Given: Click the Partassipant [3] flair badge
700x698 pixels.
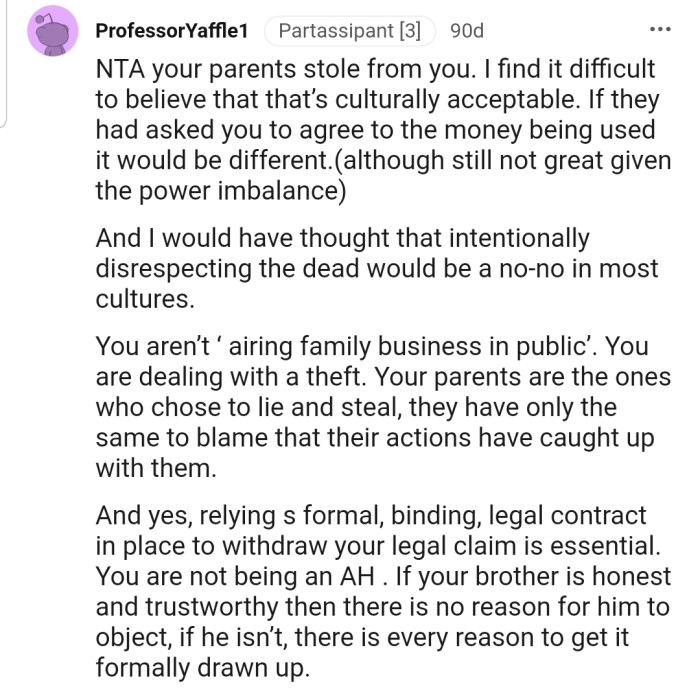Looking at the screenshot, I should [349, 31].
